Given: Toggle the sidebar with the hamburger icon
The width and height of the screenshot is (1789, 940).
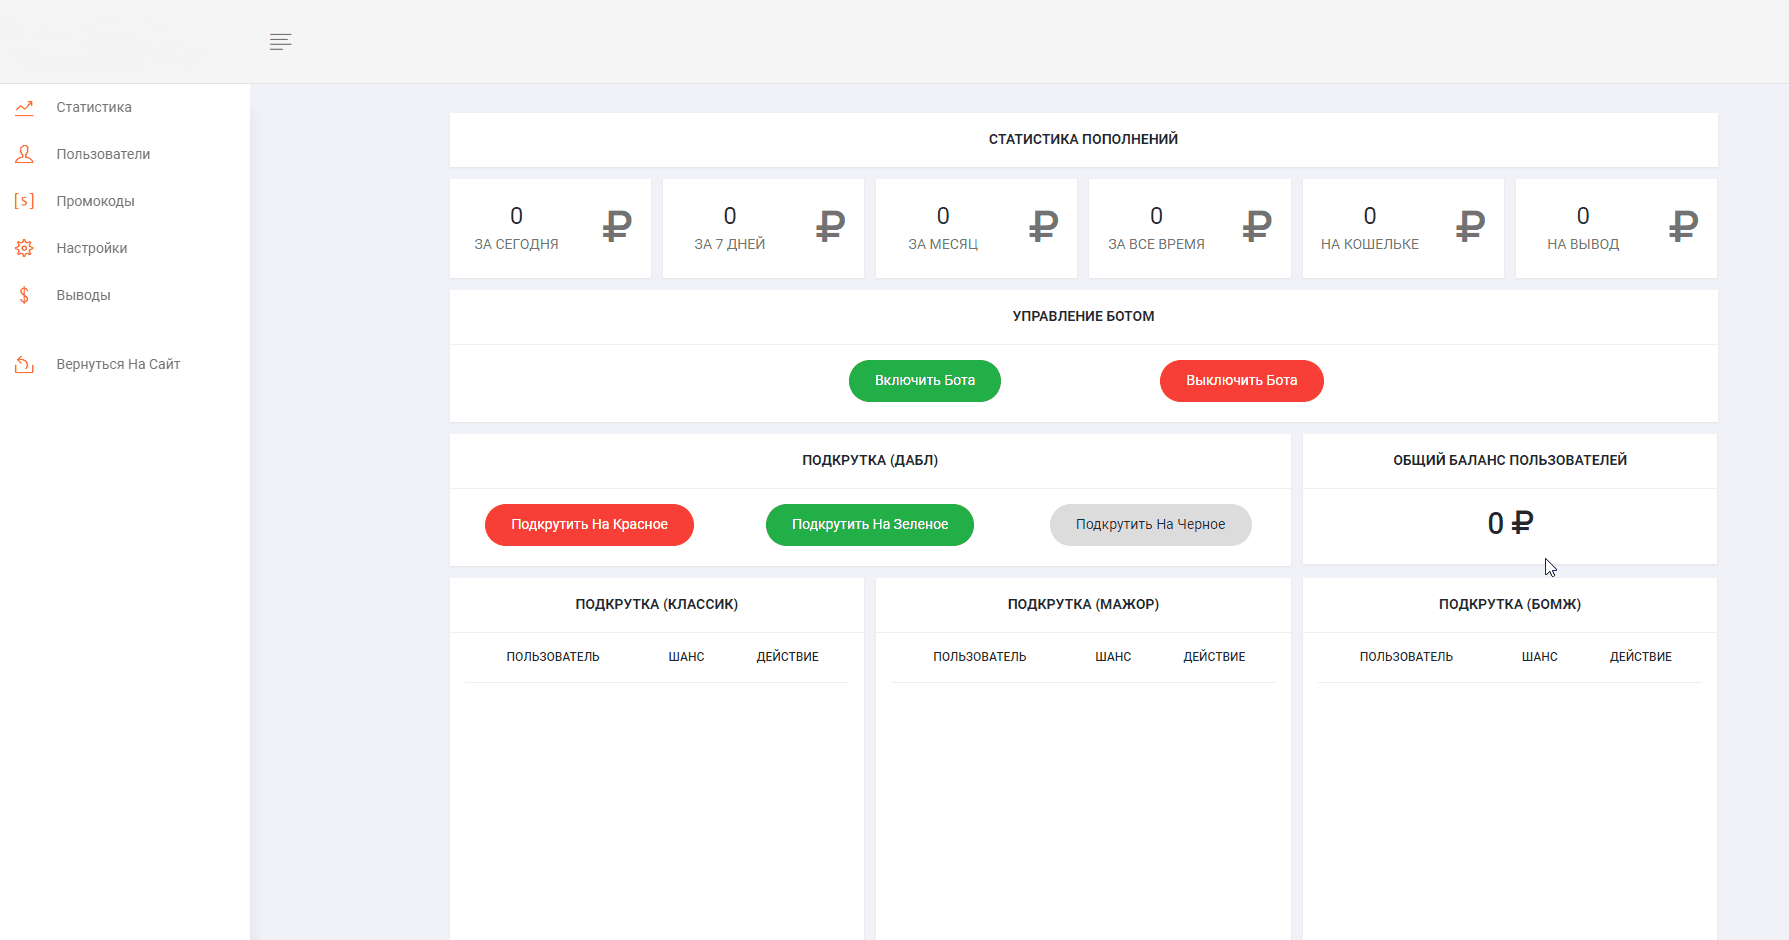Looking at the screenshot, I should tap(280, 41).
